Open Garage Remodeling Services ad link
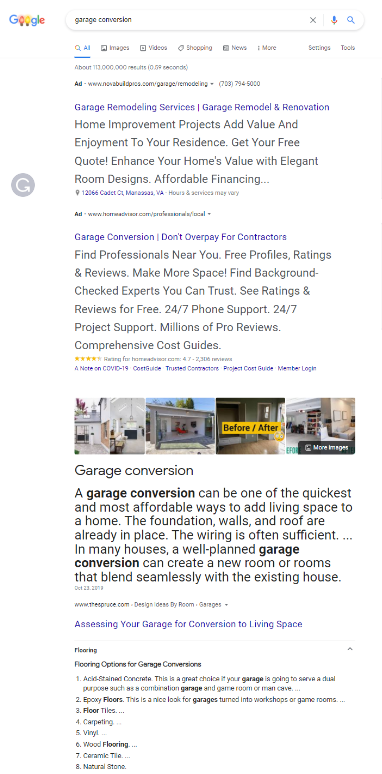Image resolution: width=382 pixels, height=774 pixels. click(202, 107)
